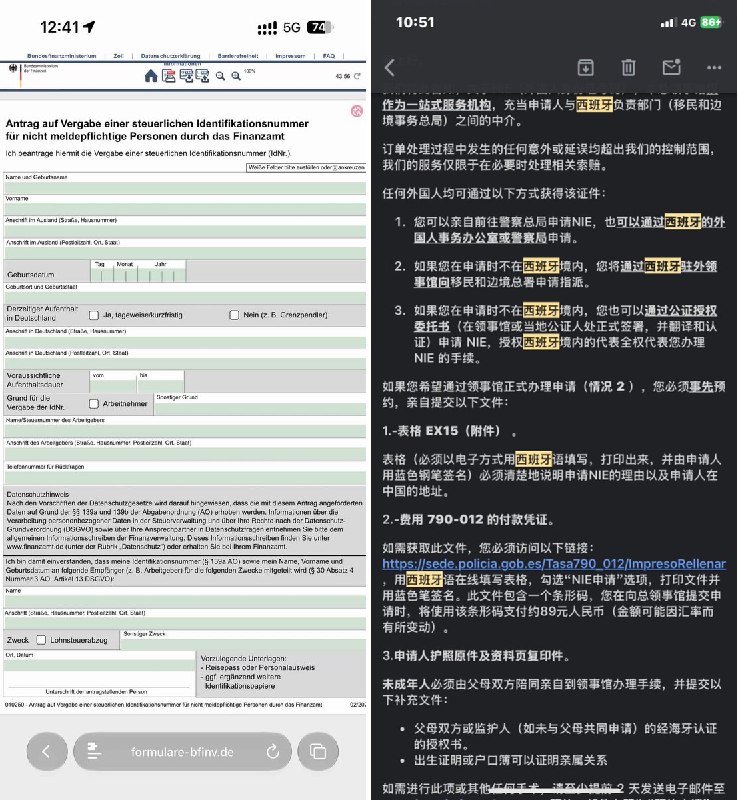Mark email as unread with the envelope icon
Screen dimensions: 738x800
672,67
